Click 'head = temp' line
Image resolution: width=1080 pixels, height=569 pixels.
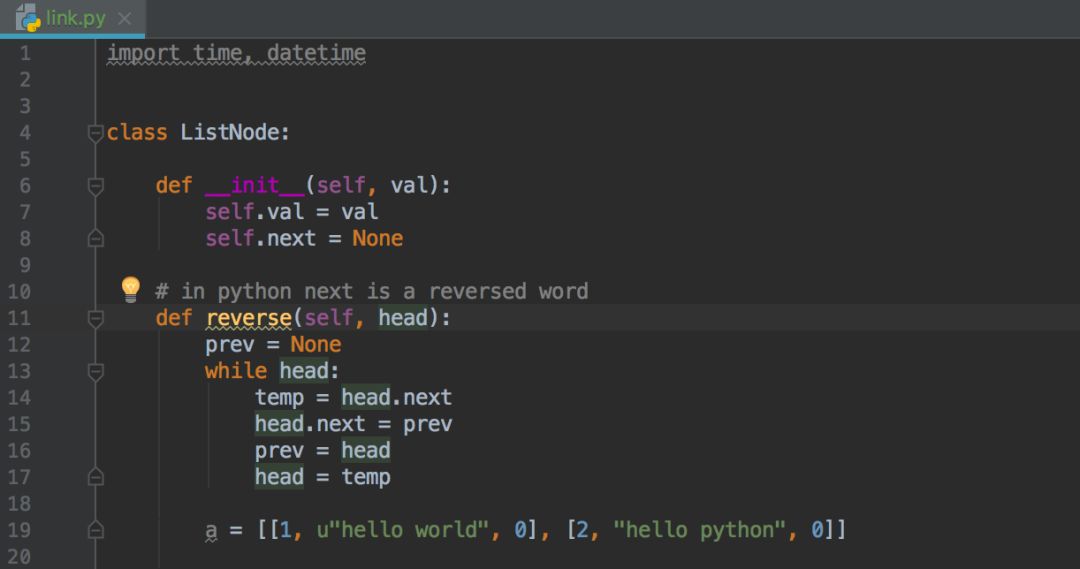point(322,477)
